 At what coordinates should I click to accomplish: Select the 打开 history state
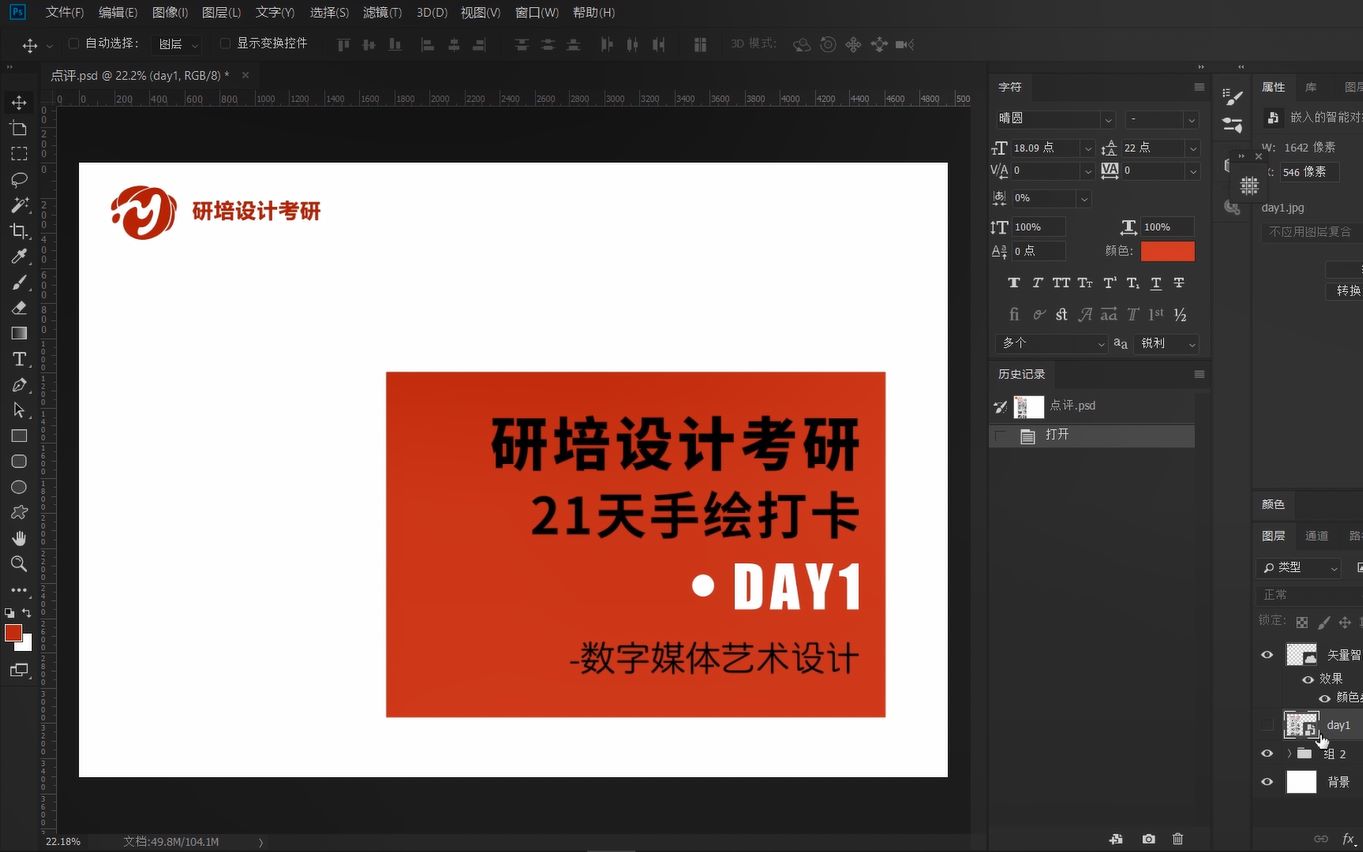tap(1092, 435)
